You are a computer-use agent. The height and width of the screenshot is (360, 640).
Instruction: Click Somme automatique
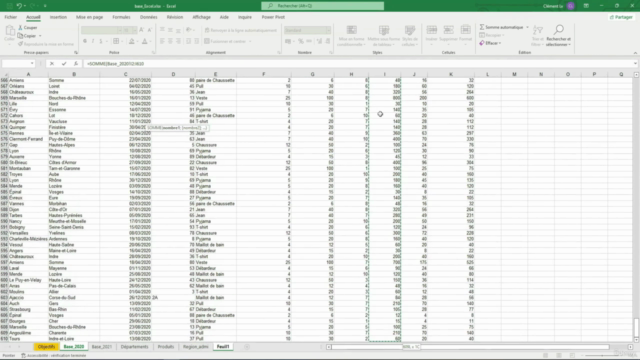(x=501, y=27)
